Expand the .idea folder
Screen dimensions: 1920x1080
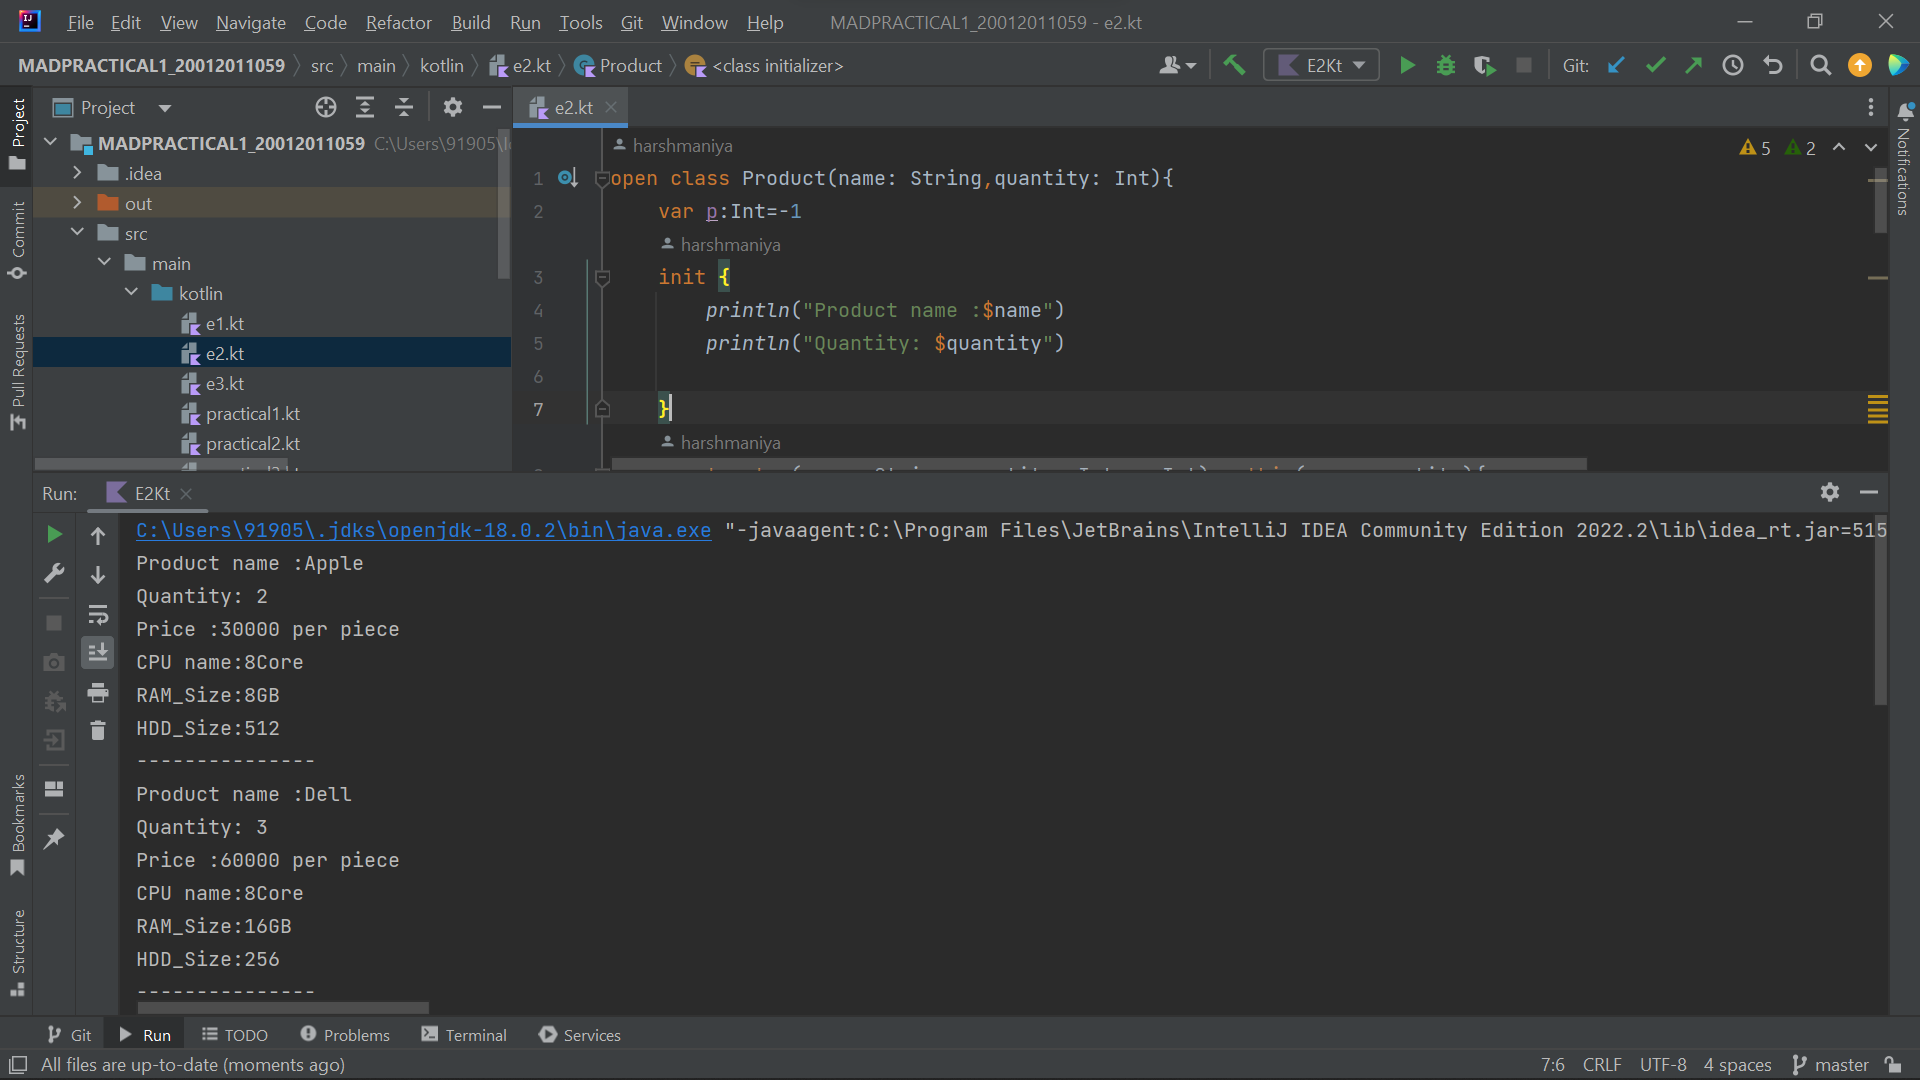pos(77,173)
